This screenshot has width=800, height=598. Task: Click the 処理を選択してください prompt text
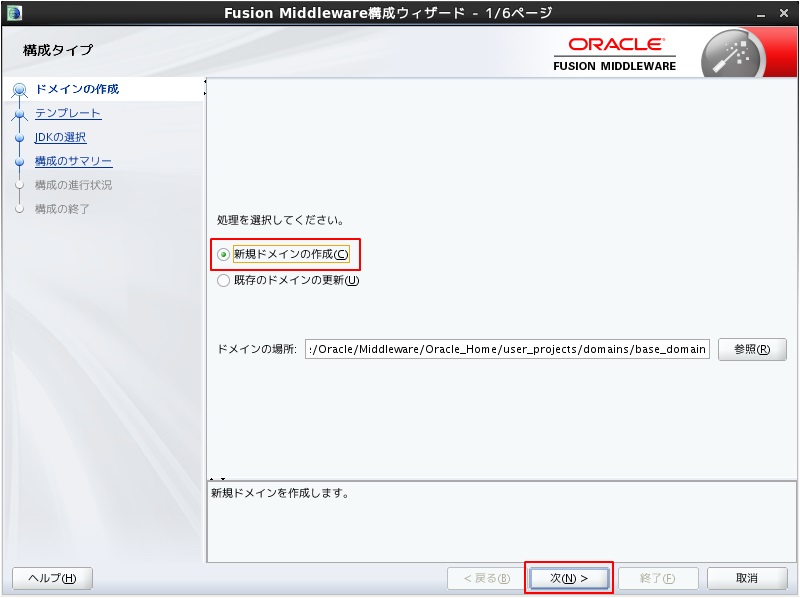tap(280, 220)
